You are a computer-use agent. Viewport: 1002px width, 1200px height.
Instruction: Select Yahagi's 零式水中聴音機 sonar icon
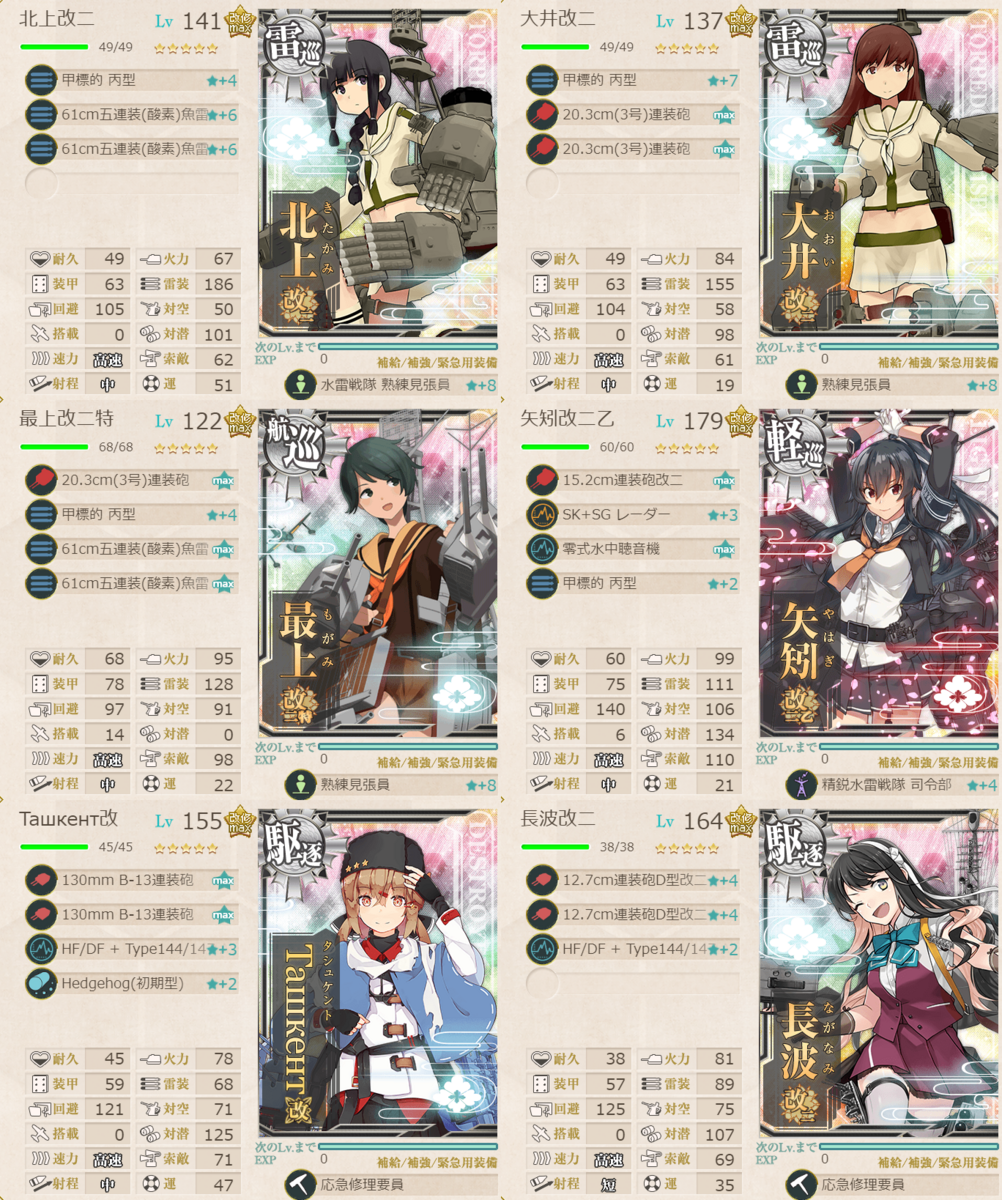pos(542,549)
